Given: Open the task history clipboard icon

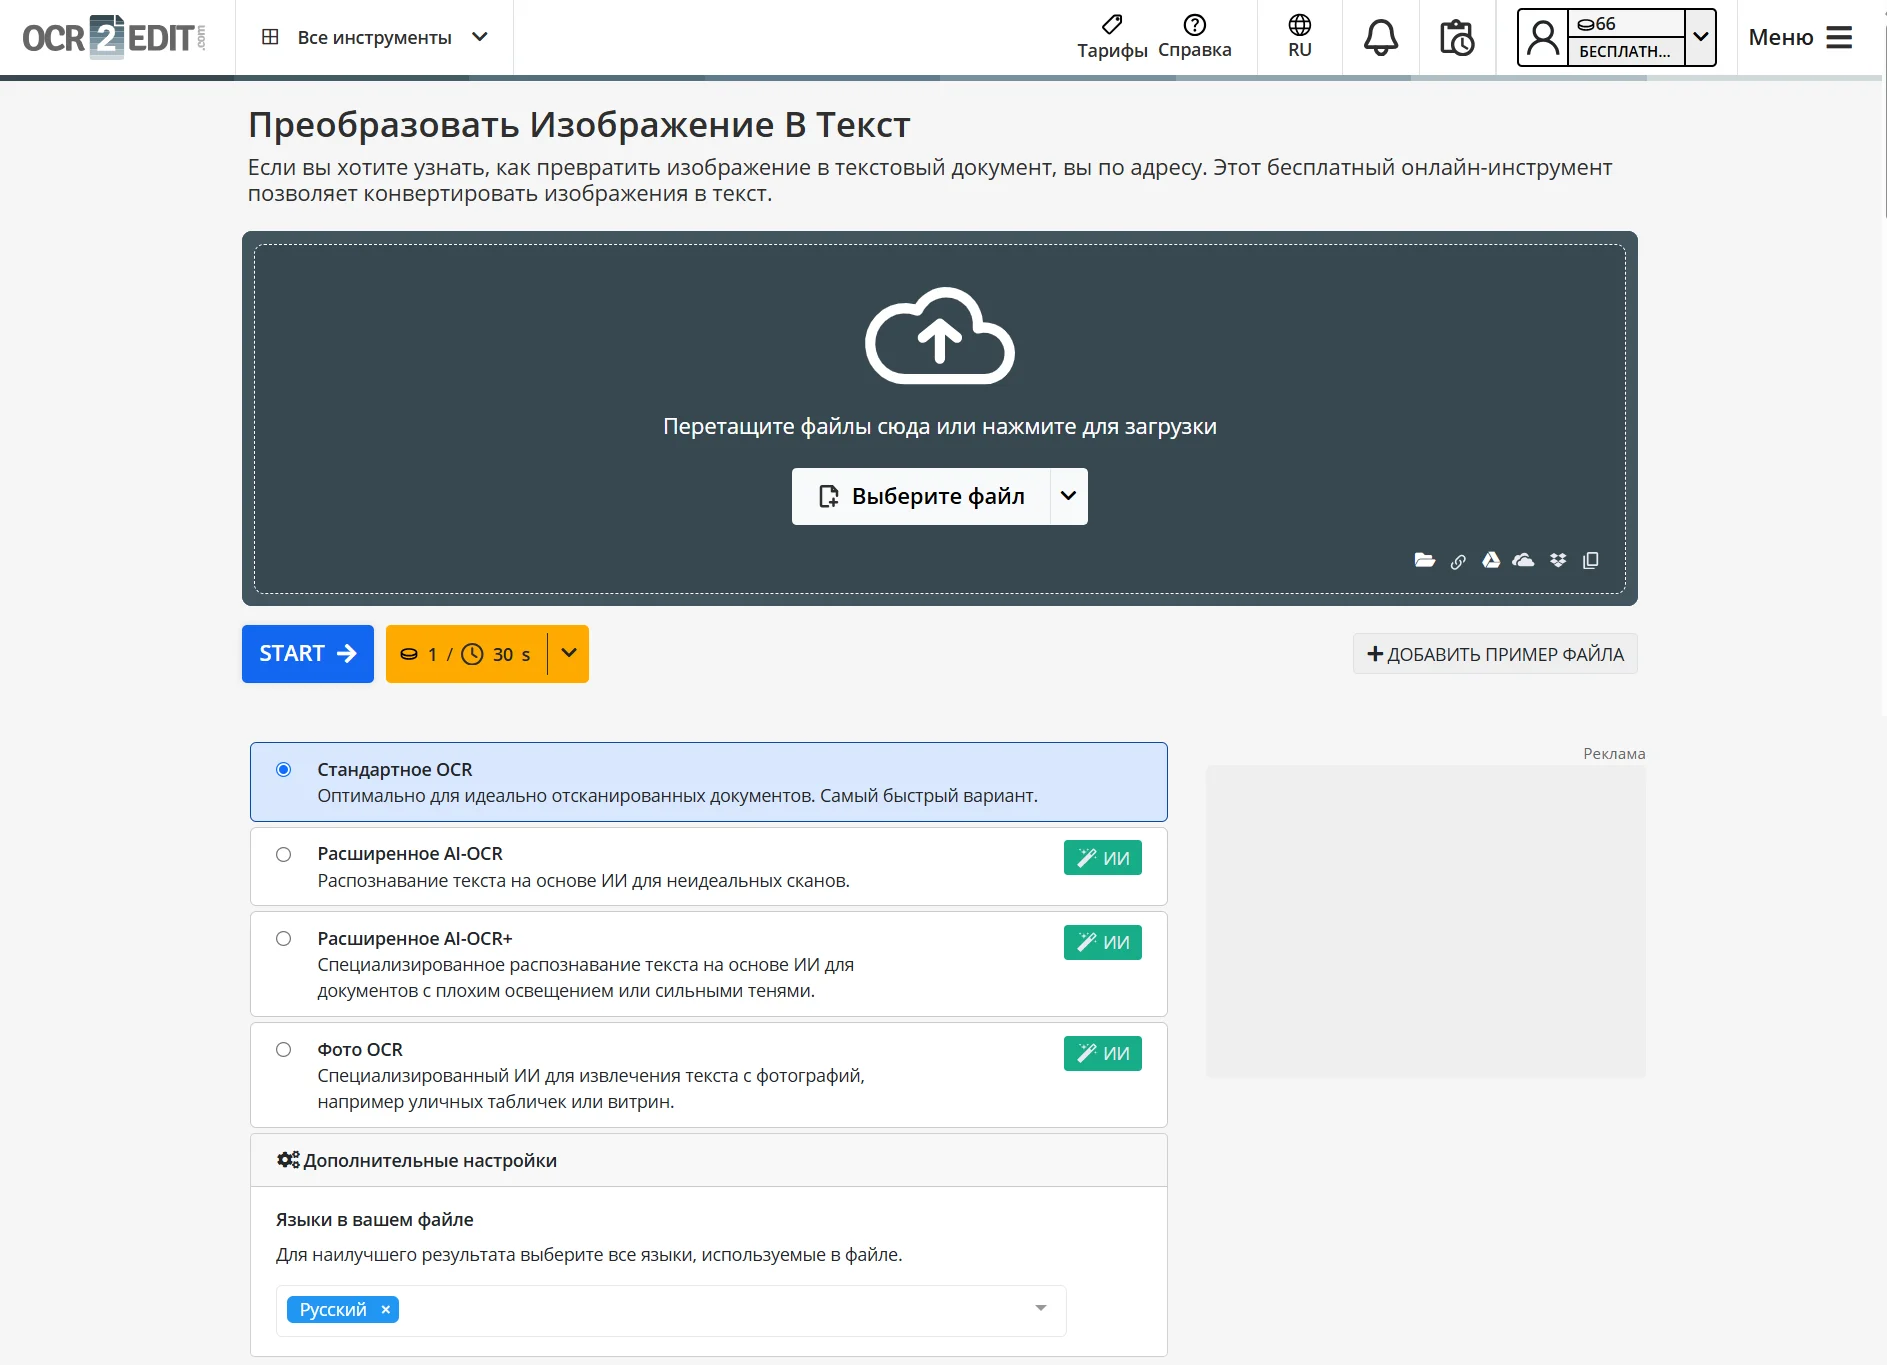Looking at the screenshot, I should [x=1456, y=38].
